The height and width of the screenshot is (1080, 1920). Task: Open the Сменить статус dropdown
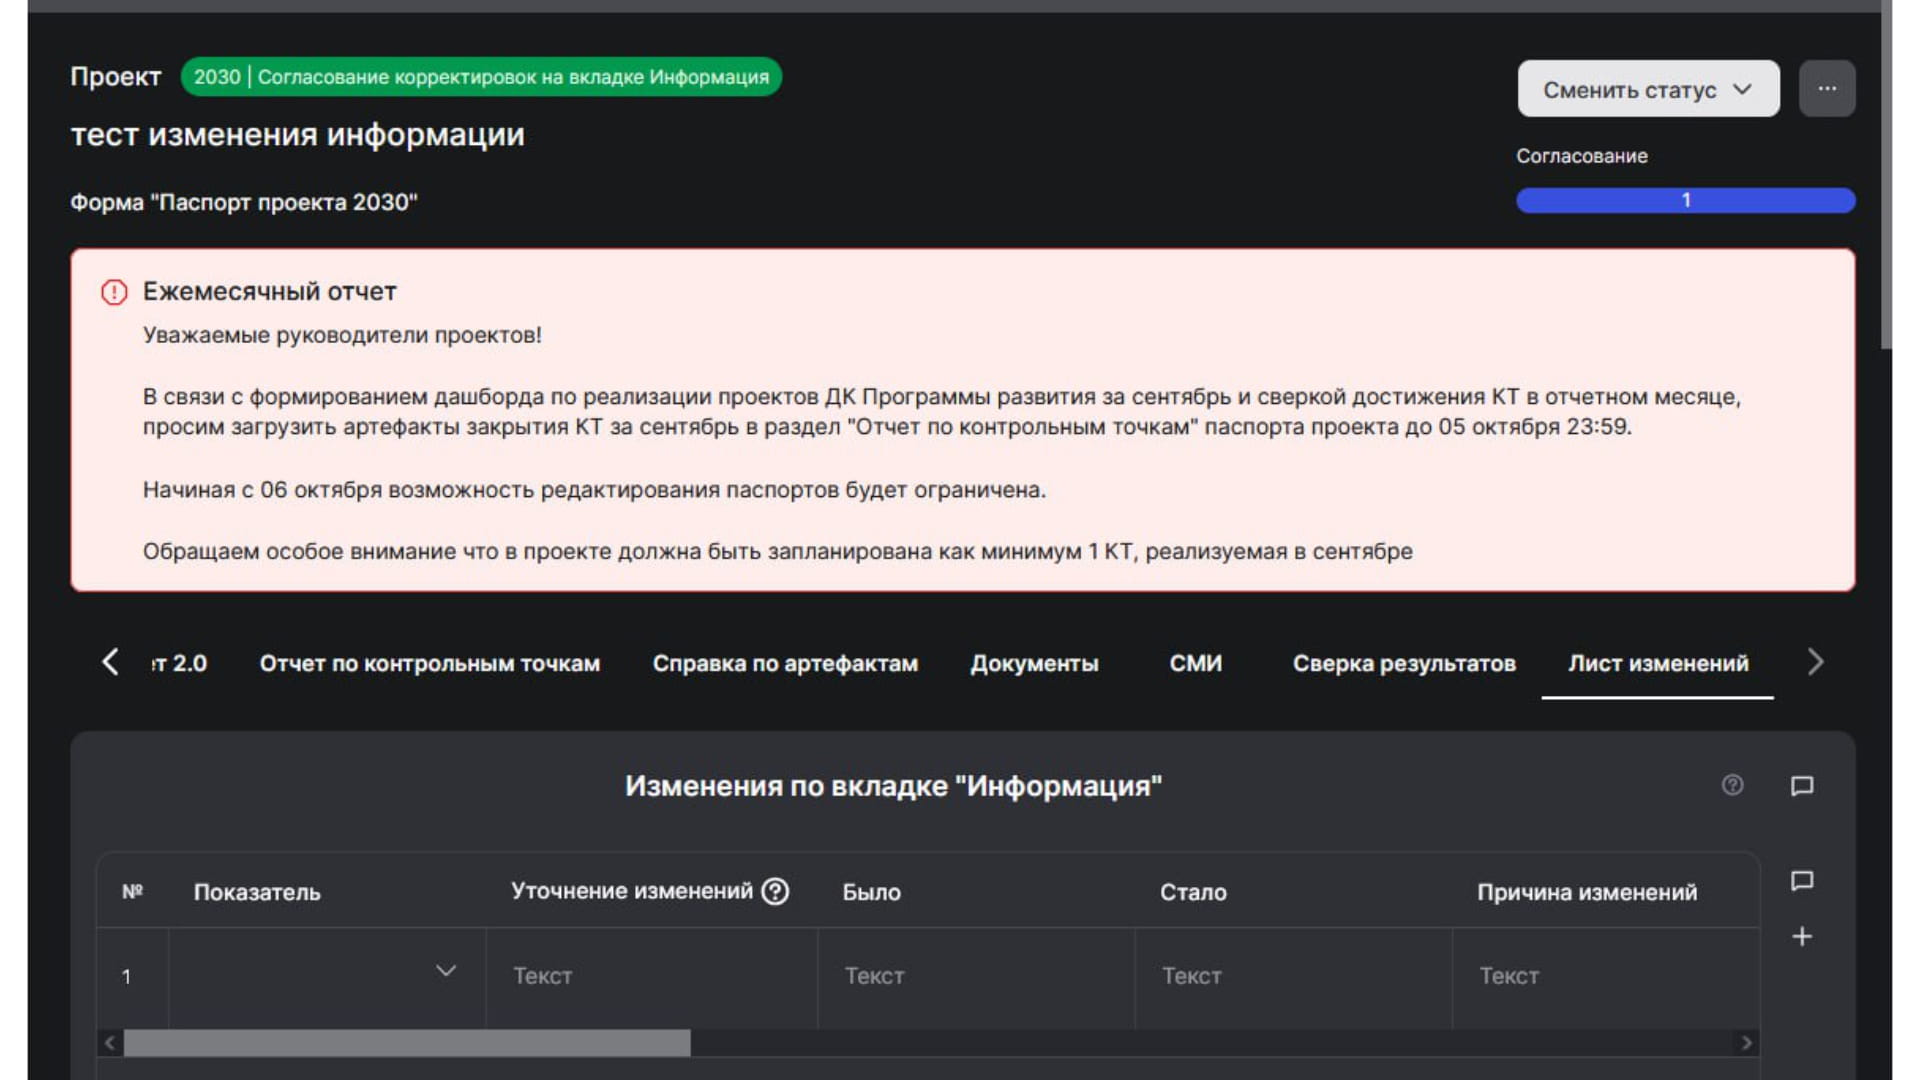click(1648, 89)
